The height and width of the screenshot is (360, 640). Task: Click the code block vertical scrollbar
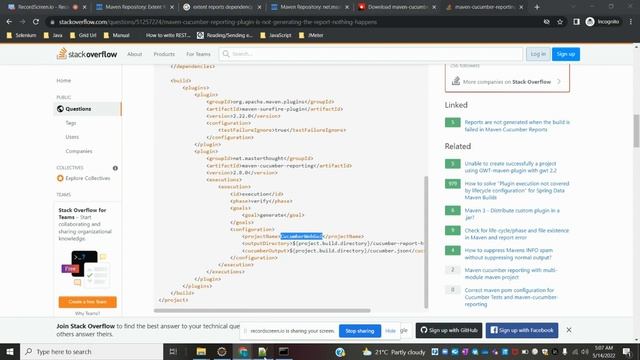click(x=426, y=242)
